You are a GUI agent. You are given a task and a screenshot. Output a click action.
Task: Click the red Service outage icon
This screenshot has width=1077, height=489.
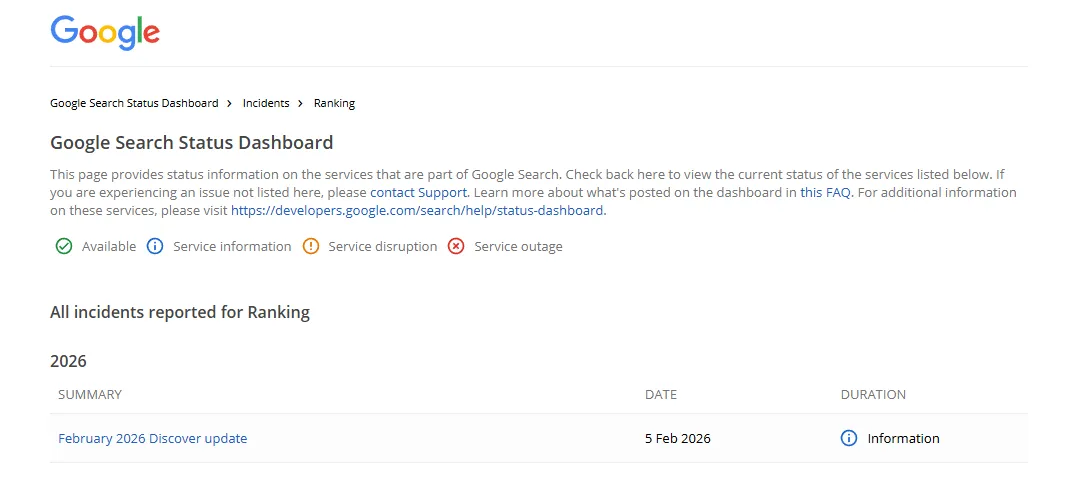pyautogui.click(x=456, y=246)
